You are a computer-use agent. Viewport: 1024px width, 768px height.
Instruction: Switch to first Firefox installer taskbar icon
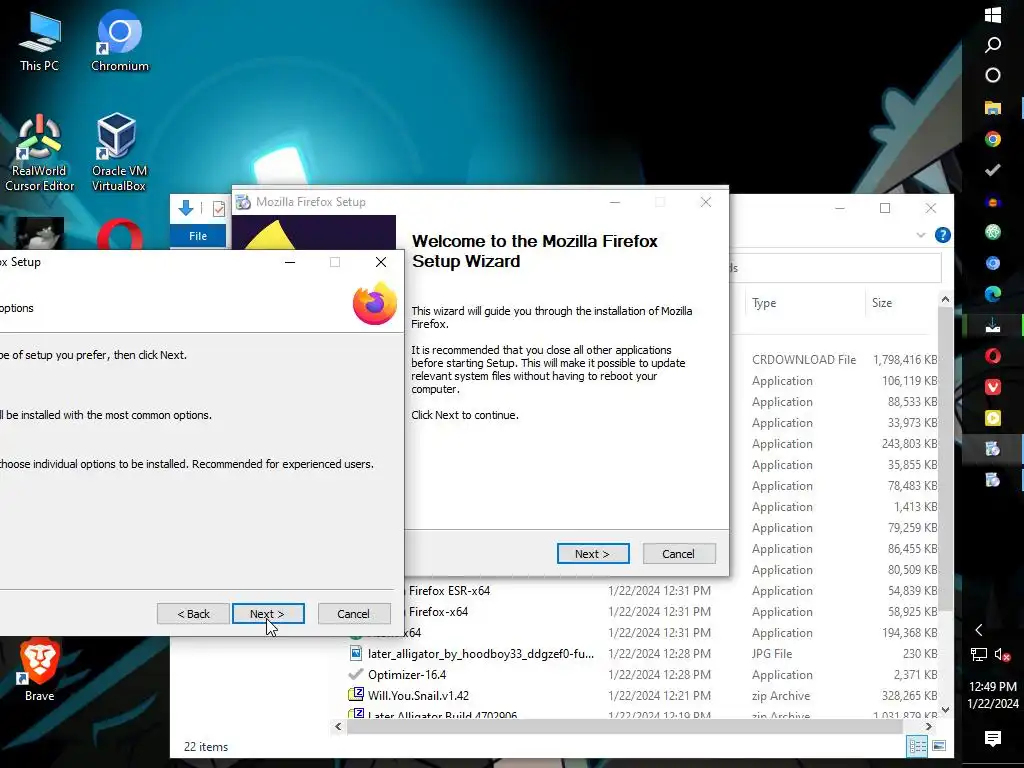pyautogui.click(x=993, y=449)
